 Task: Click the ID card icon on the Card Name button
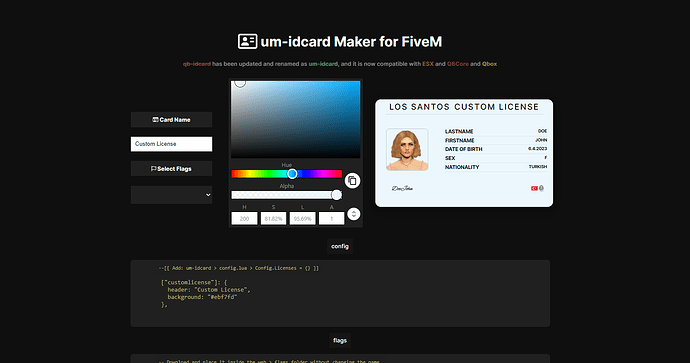[x=155, y=120]
